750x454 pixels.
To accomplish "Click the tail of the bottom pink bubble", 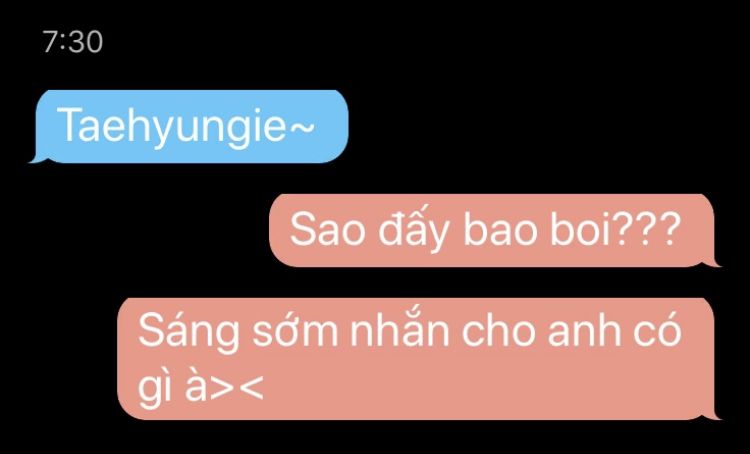I will 713,415.
